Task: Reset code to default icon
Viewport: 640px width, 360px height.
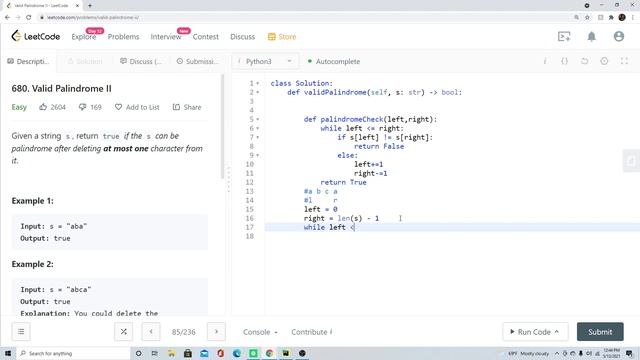Action: (x=584, y=61)
